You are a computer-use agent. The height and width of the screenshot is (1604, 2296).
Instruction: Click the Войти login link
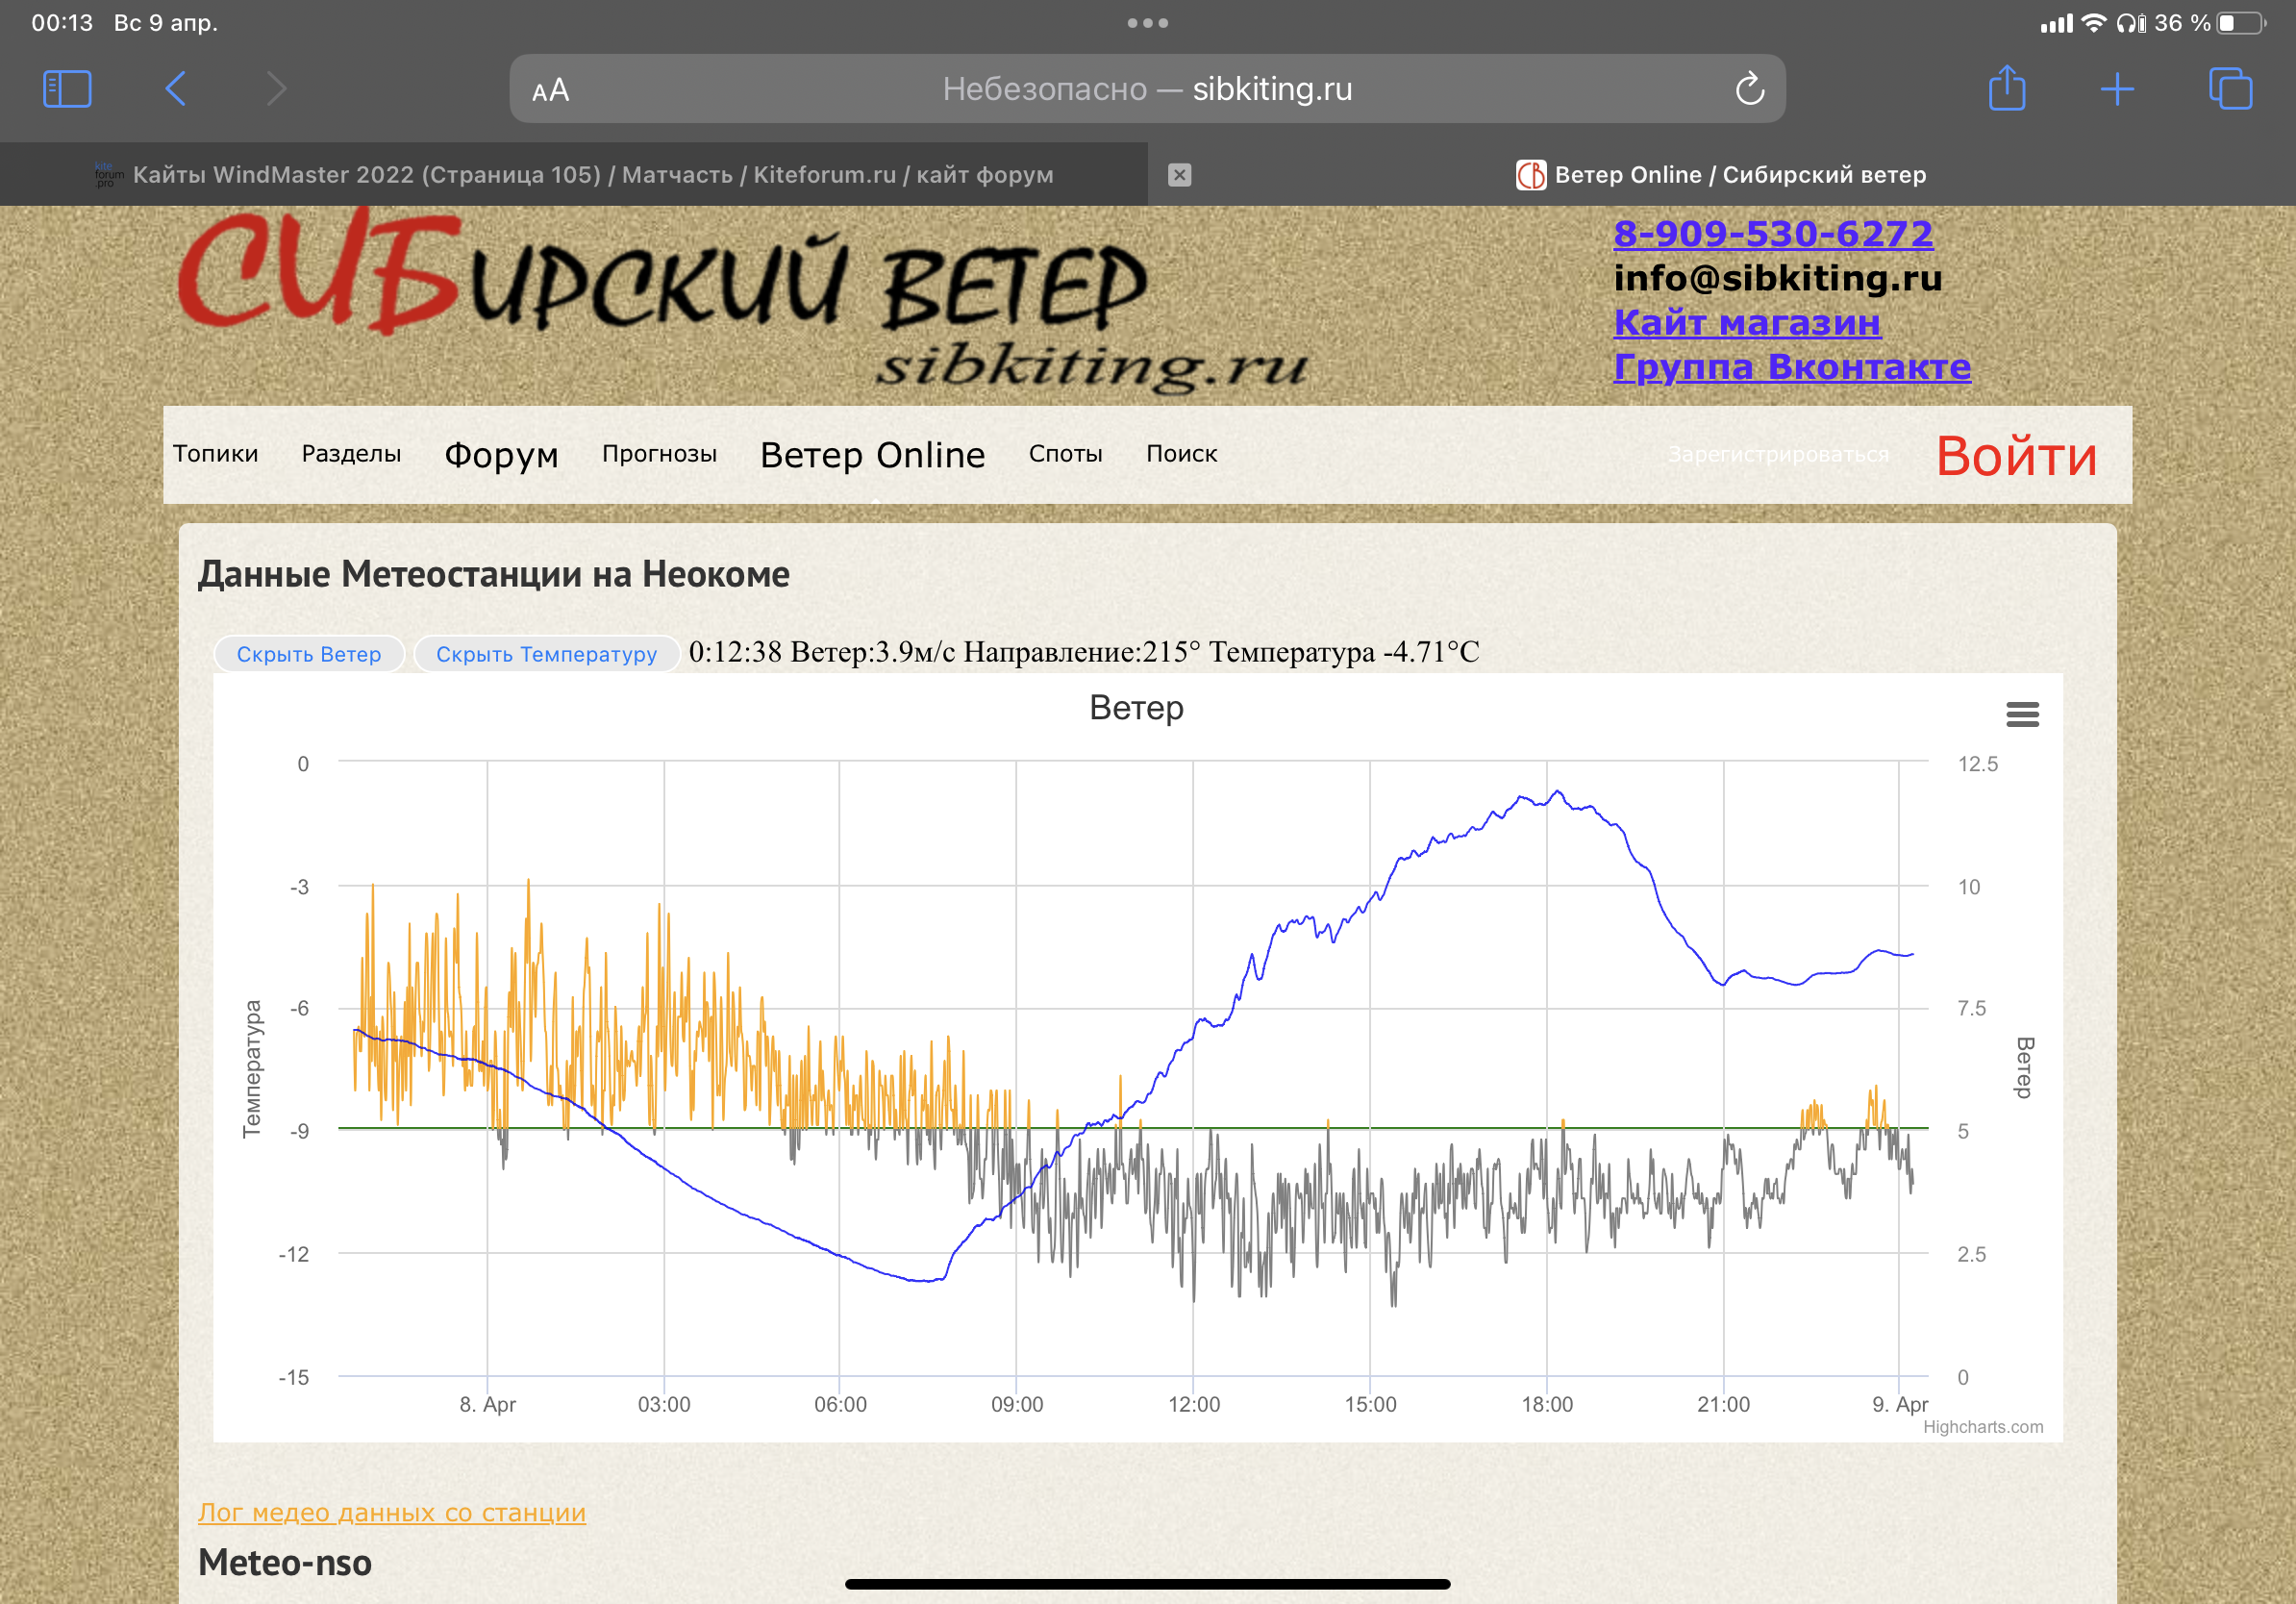[2015, 456]
